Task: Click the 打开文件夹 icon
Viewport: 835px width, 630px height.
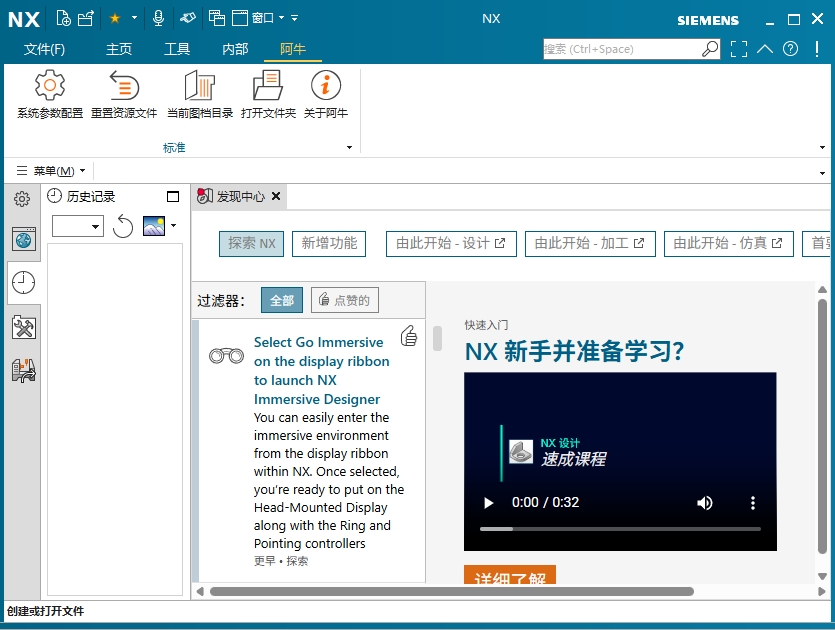Action: pyautogui.click(x=268, y=86)
